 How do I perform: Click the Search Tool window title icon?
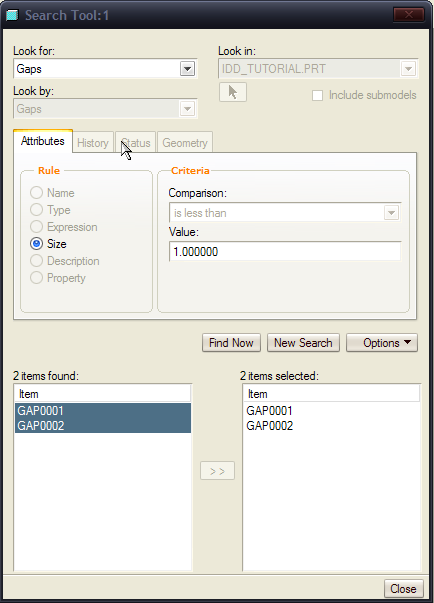(x=12, y=15)
